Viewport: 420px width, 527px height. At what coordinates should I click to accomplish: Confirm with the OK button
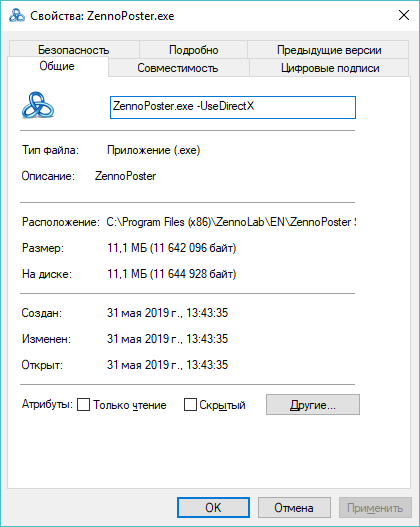pyautogui.click(x=213, y=508)
